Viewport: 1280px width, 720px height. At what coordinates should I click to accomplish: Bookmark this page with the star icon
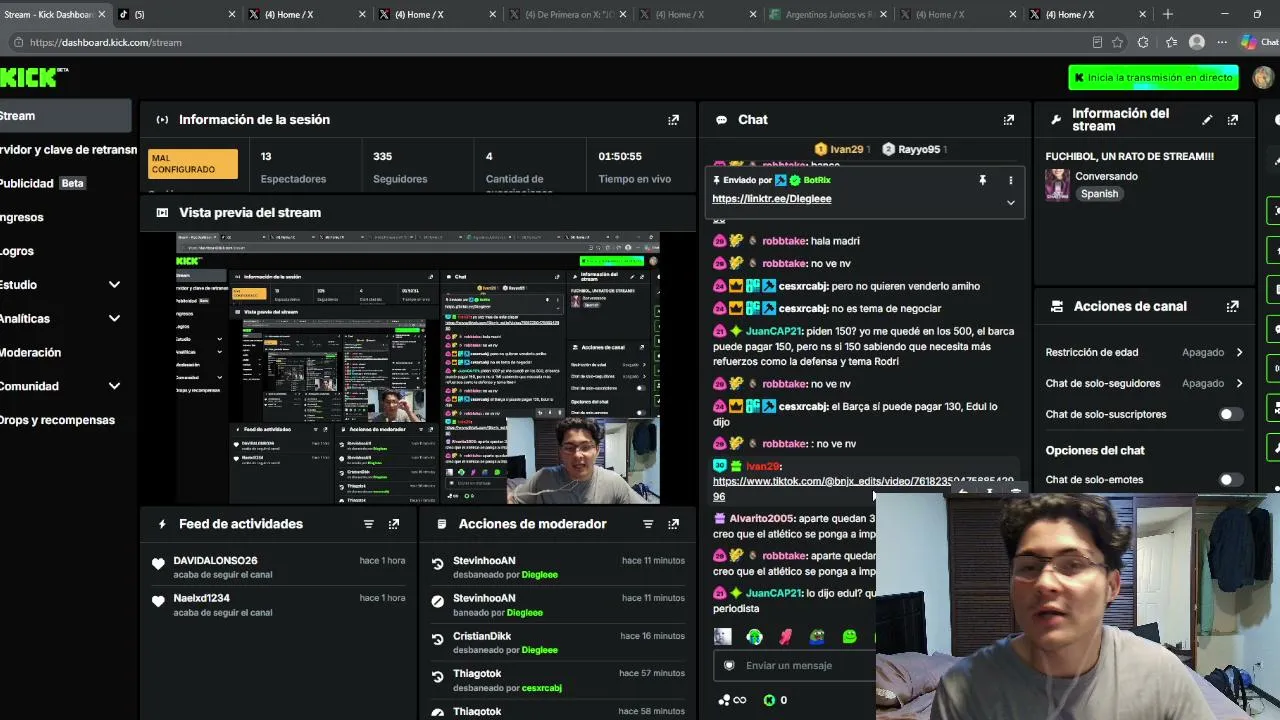pos(1117,43)
